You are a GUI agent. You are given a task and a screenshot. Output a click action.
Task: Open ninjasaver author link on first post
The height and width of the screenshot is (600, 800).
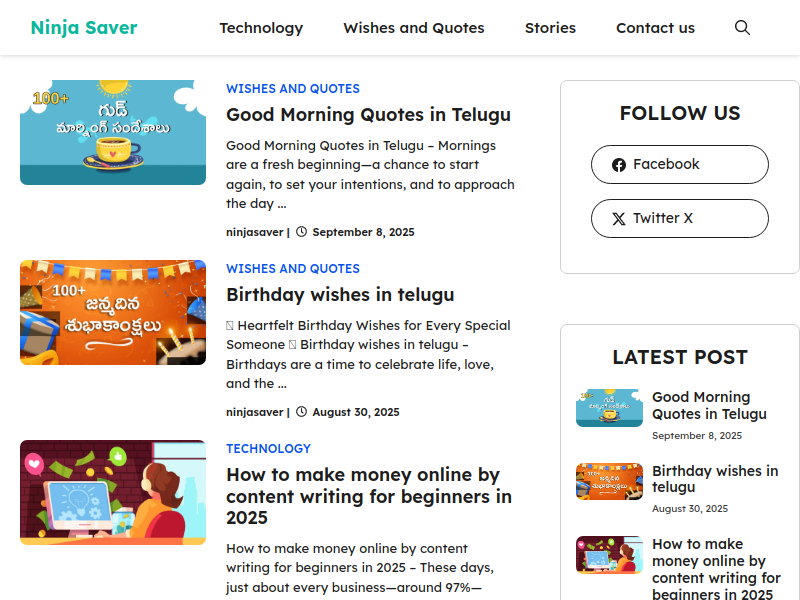[x=254, y=232]
